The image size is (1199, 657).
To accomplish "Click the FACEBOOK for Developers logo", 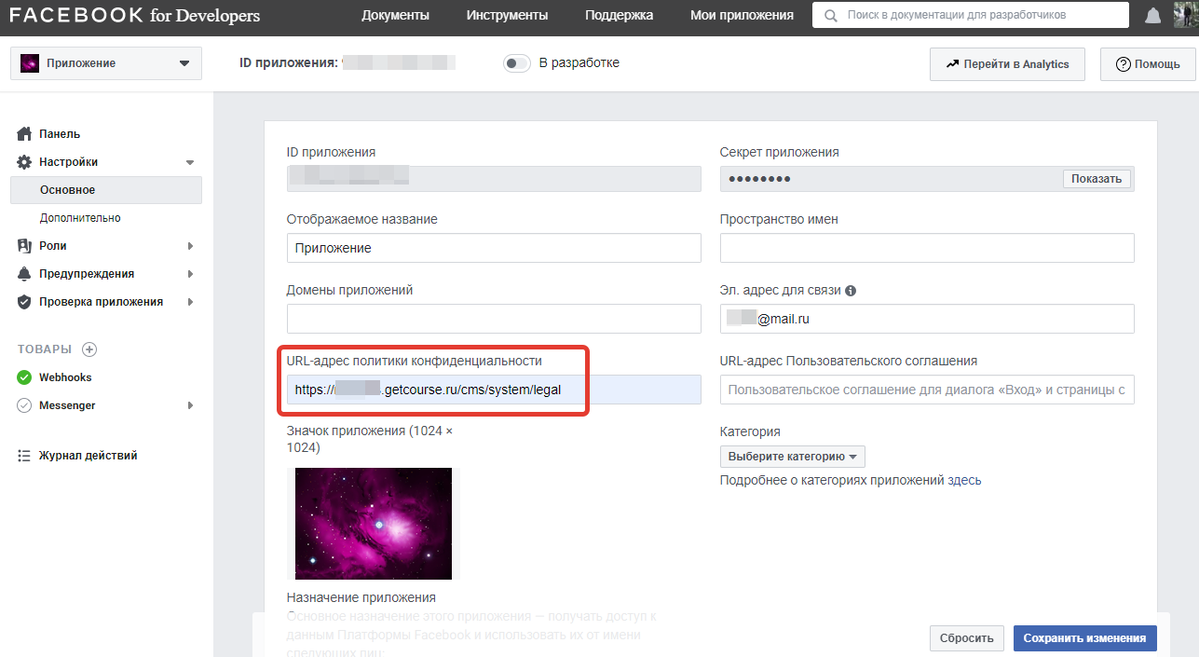I will click(135, 15).
